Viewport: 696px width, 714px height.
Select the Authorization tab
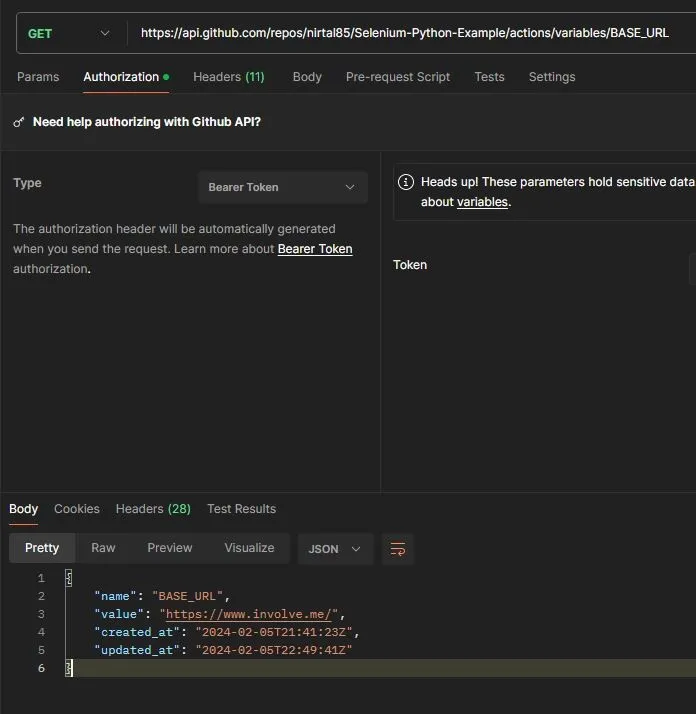[x=126, y=77]
